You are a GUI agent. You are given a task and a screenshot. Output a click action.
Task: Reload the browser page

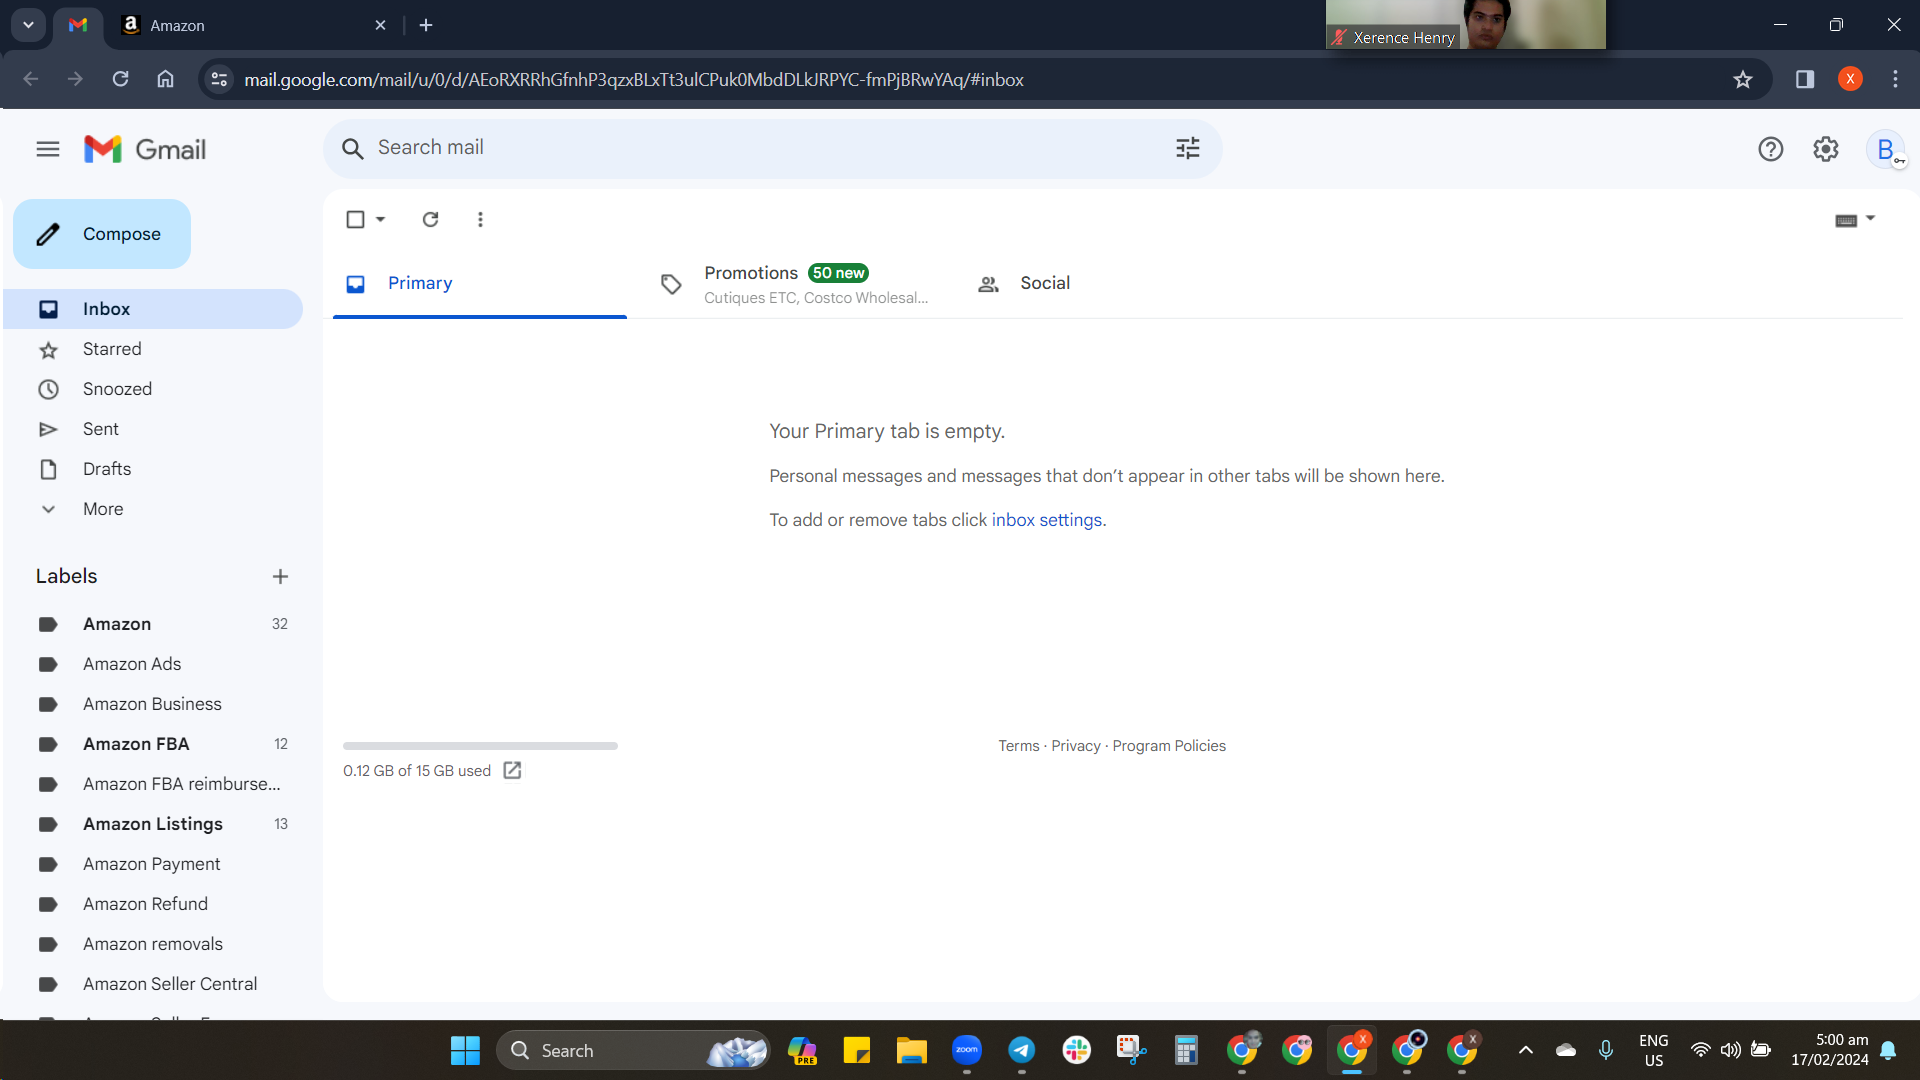120,79
